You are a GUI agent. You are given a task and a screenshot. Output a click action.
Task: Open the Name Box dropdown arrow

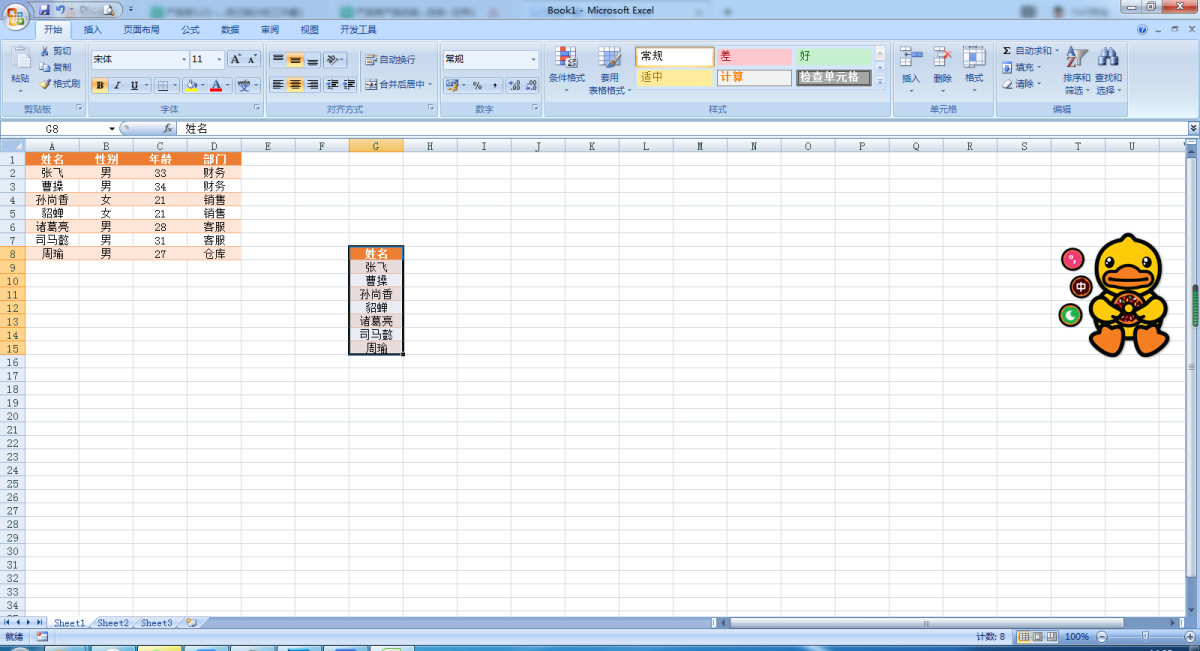click(x=112, y=129)
